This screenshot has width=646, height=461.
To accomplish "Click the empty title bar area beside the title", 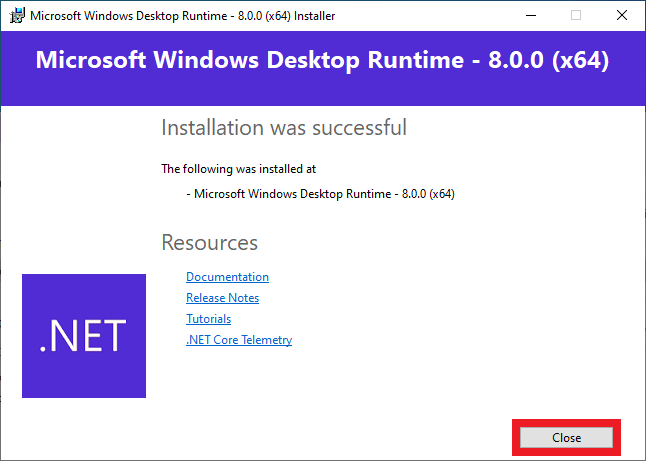I will [x=430, y=16].
